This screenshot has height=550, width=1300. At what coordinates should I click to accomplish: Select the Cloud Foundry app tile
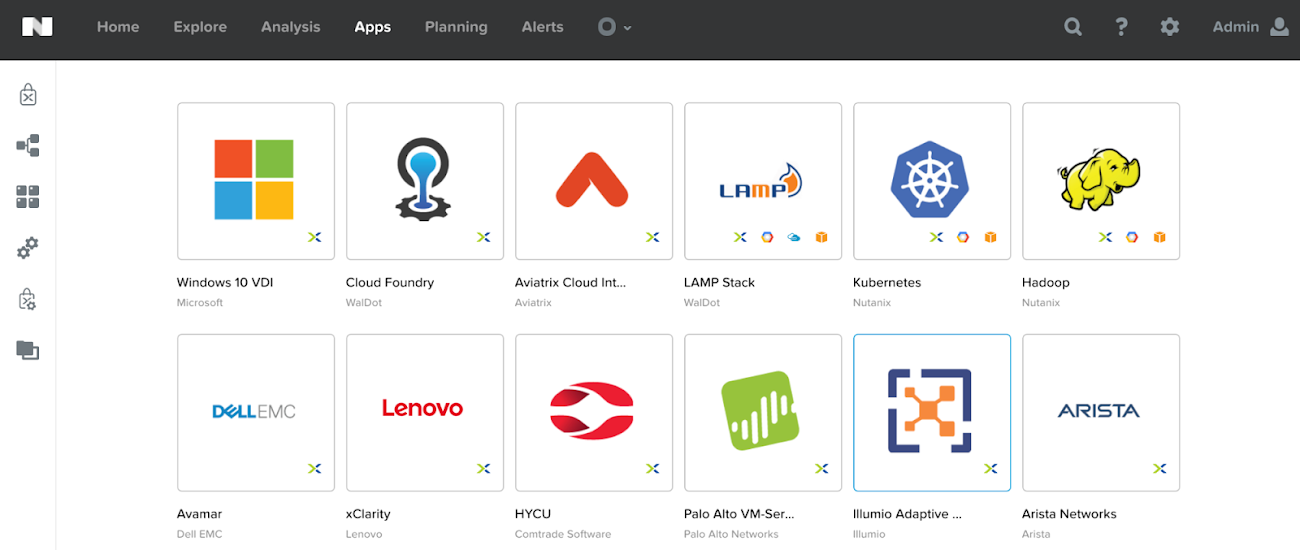(425, 181)
